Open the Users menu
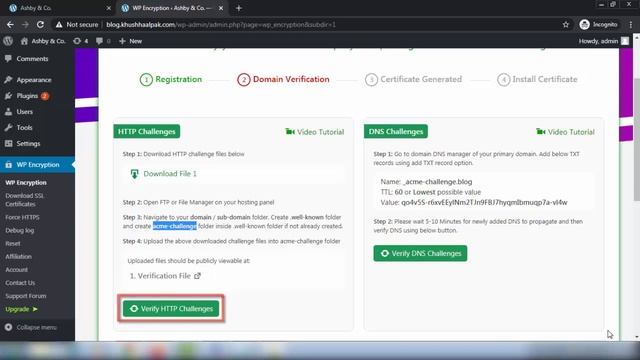640x360 pixels. pyautogui.click(x=24, y=111)
